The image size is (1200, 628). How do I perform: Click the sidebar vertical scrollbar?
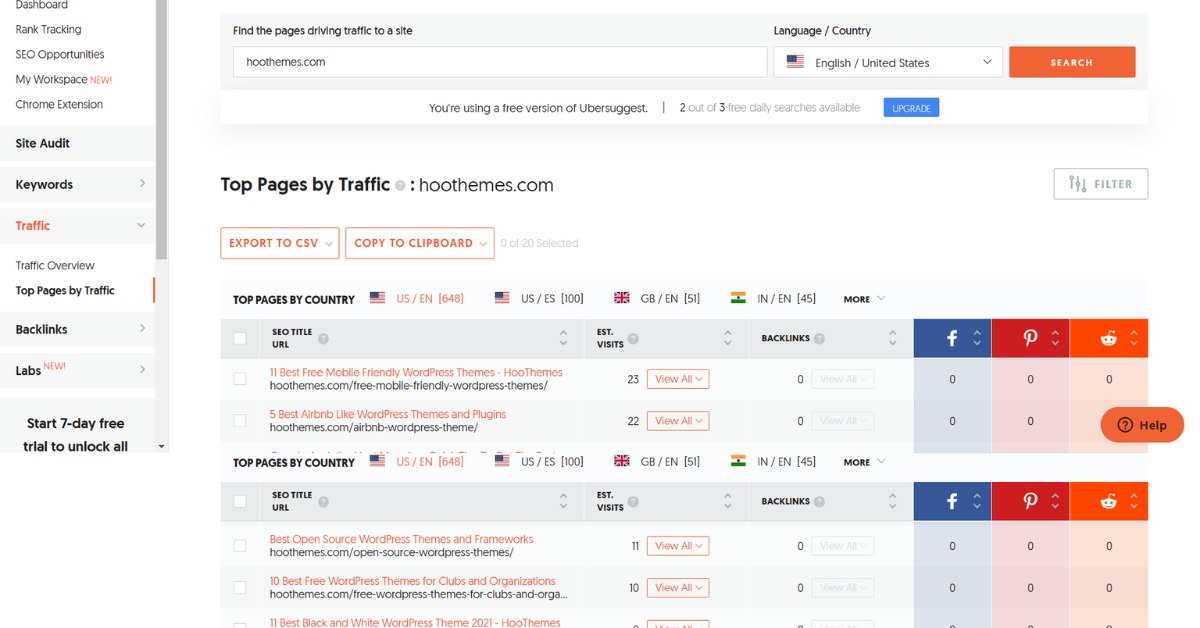coord(162,130)
